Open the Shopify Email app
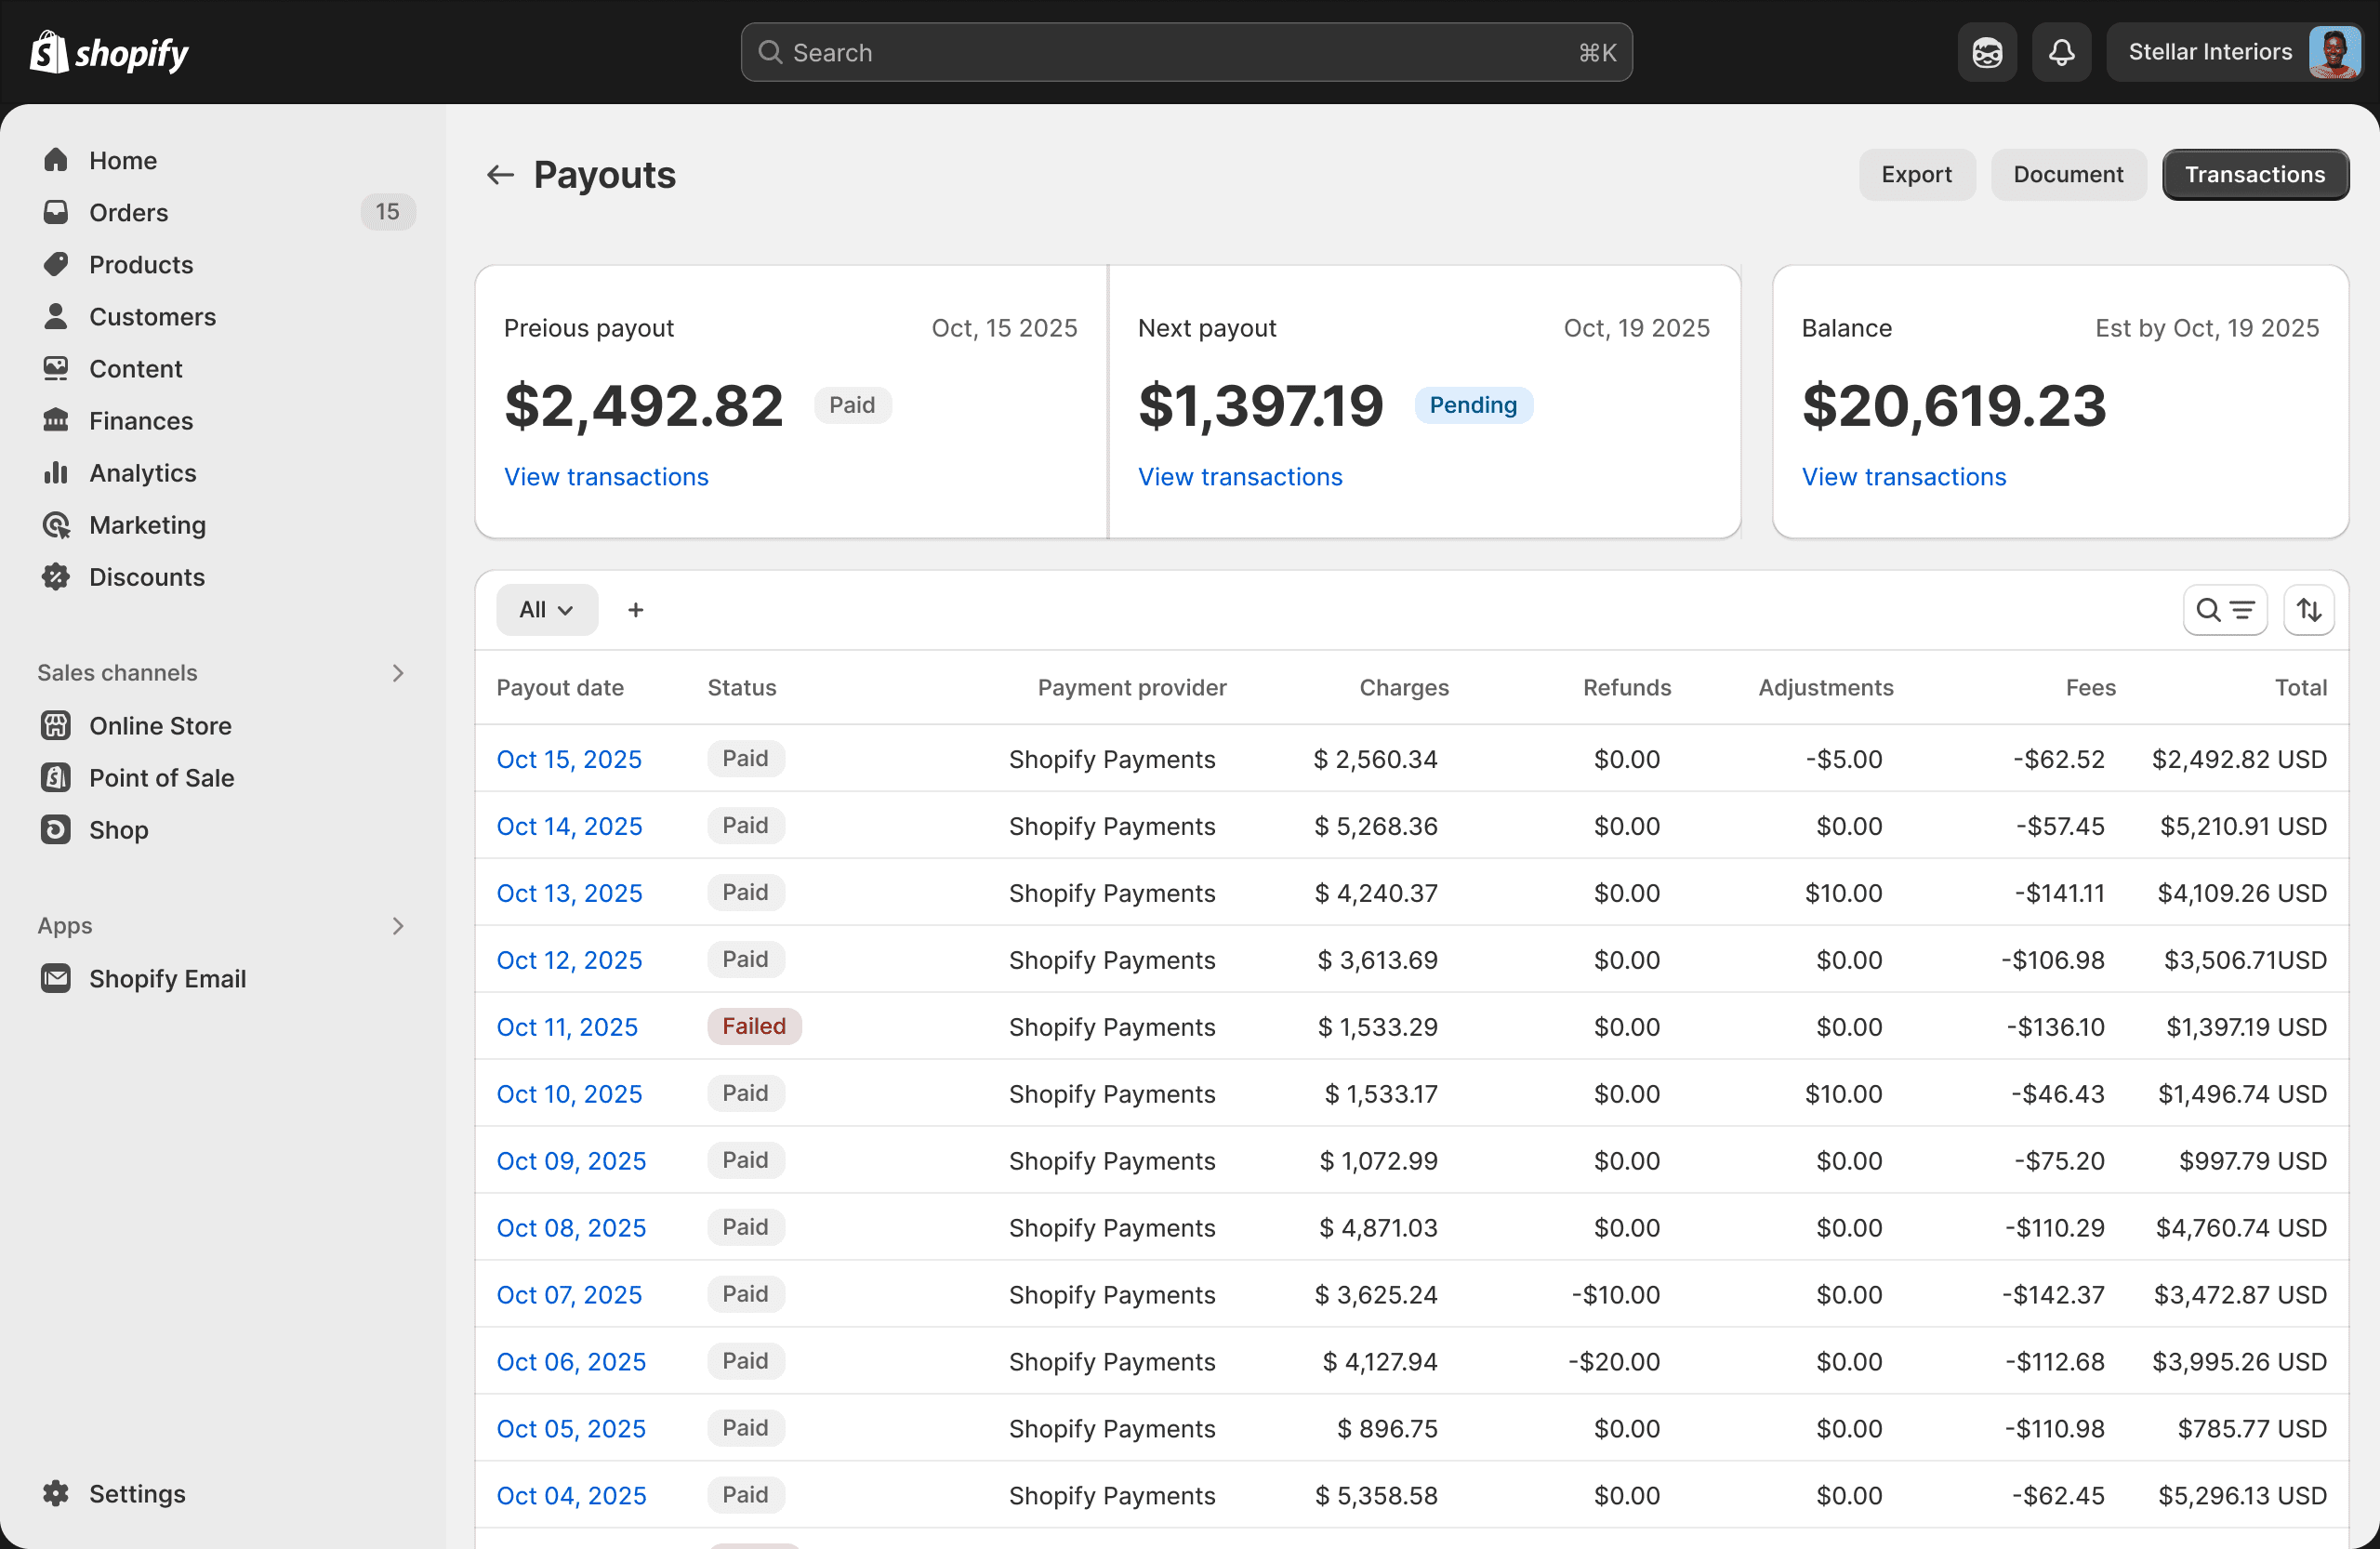The height and width of the screenshot is (1549, 2380). pos(168,978)
